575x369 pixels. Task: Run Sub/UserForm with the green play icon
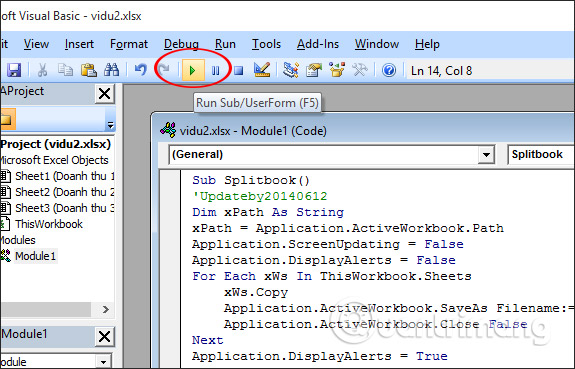pyautogui.click(x=193, y=70)
